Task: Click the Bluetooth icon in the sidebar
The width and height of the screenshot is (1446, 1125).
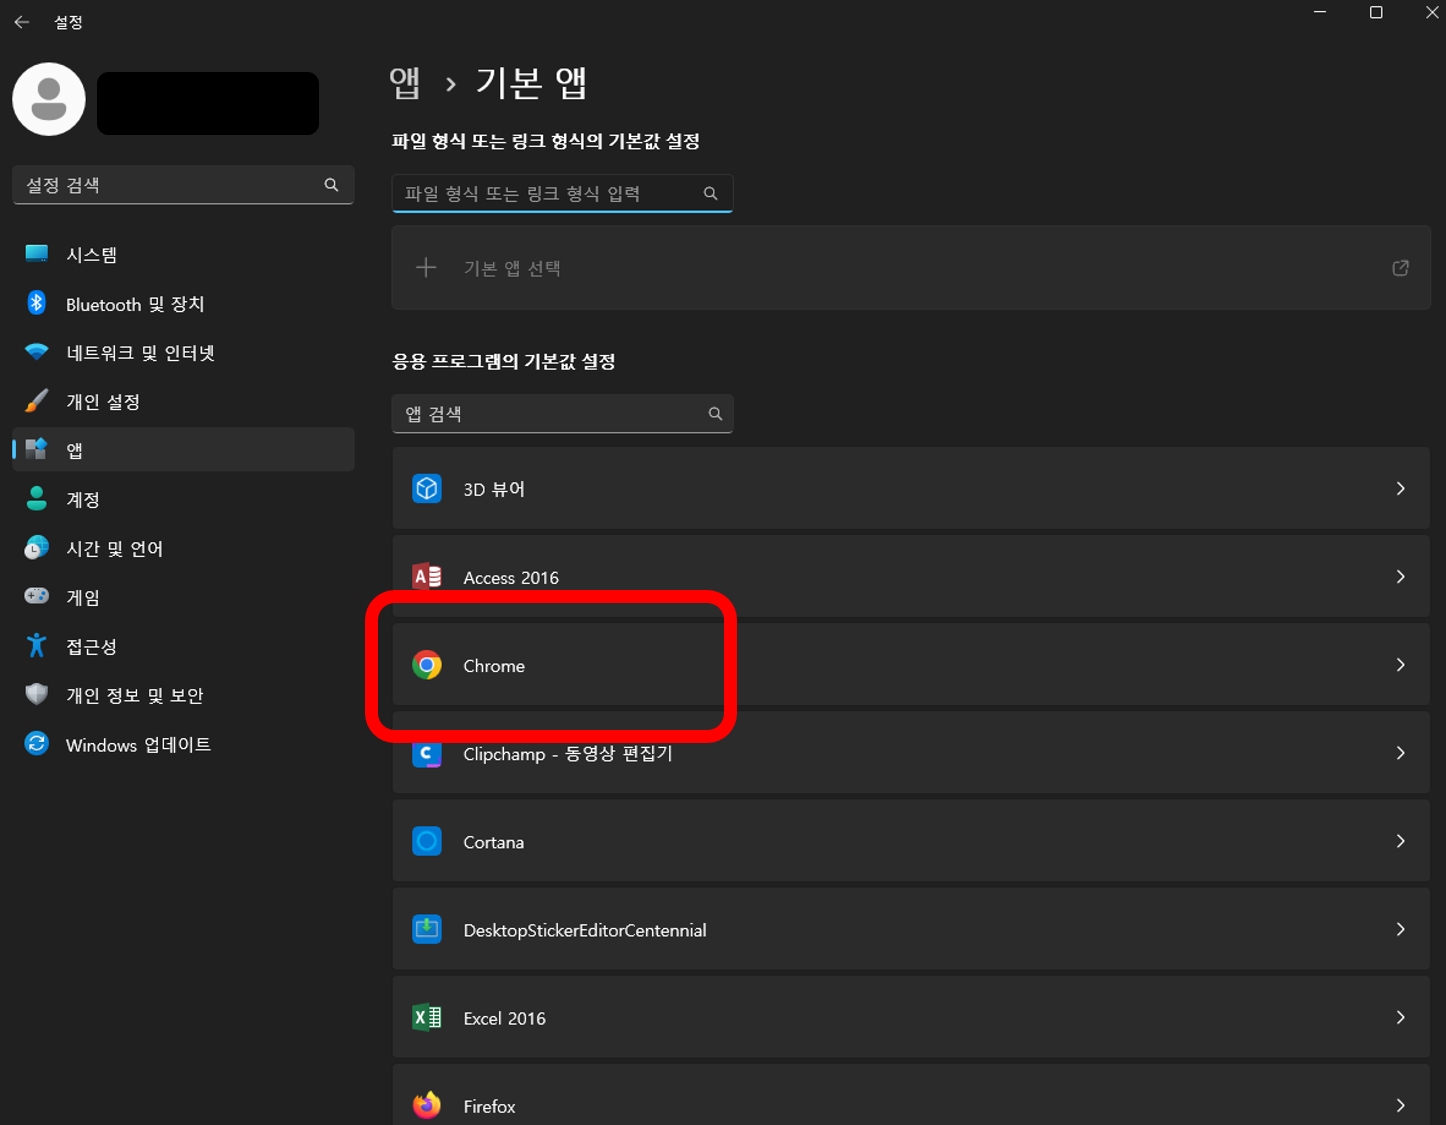Action: (x=37, y=303)
